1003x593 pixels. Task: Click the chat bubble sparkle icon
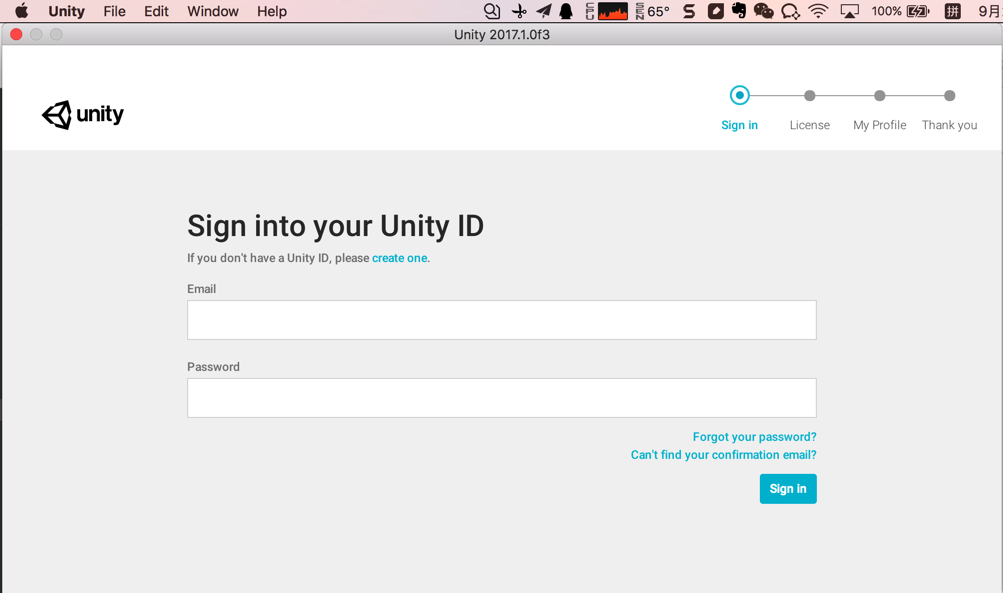pos(791,11)
